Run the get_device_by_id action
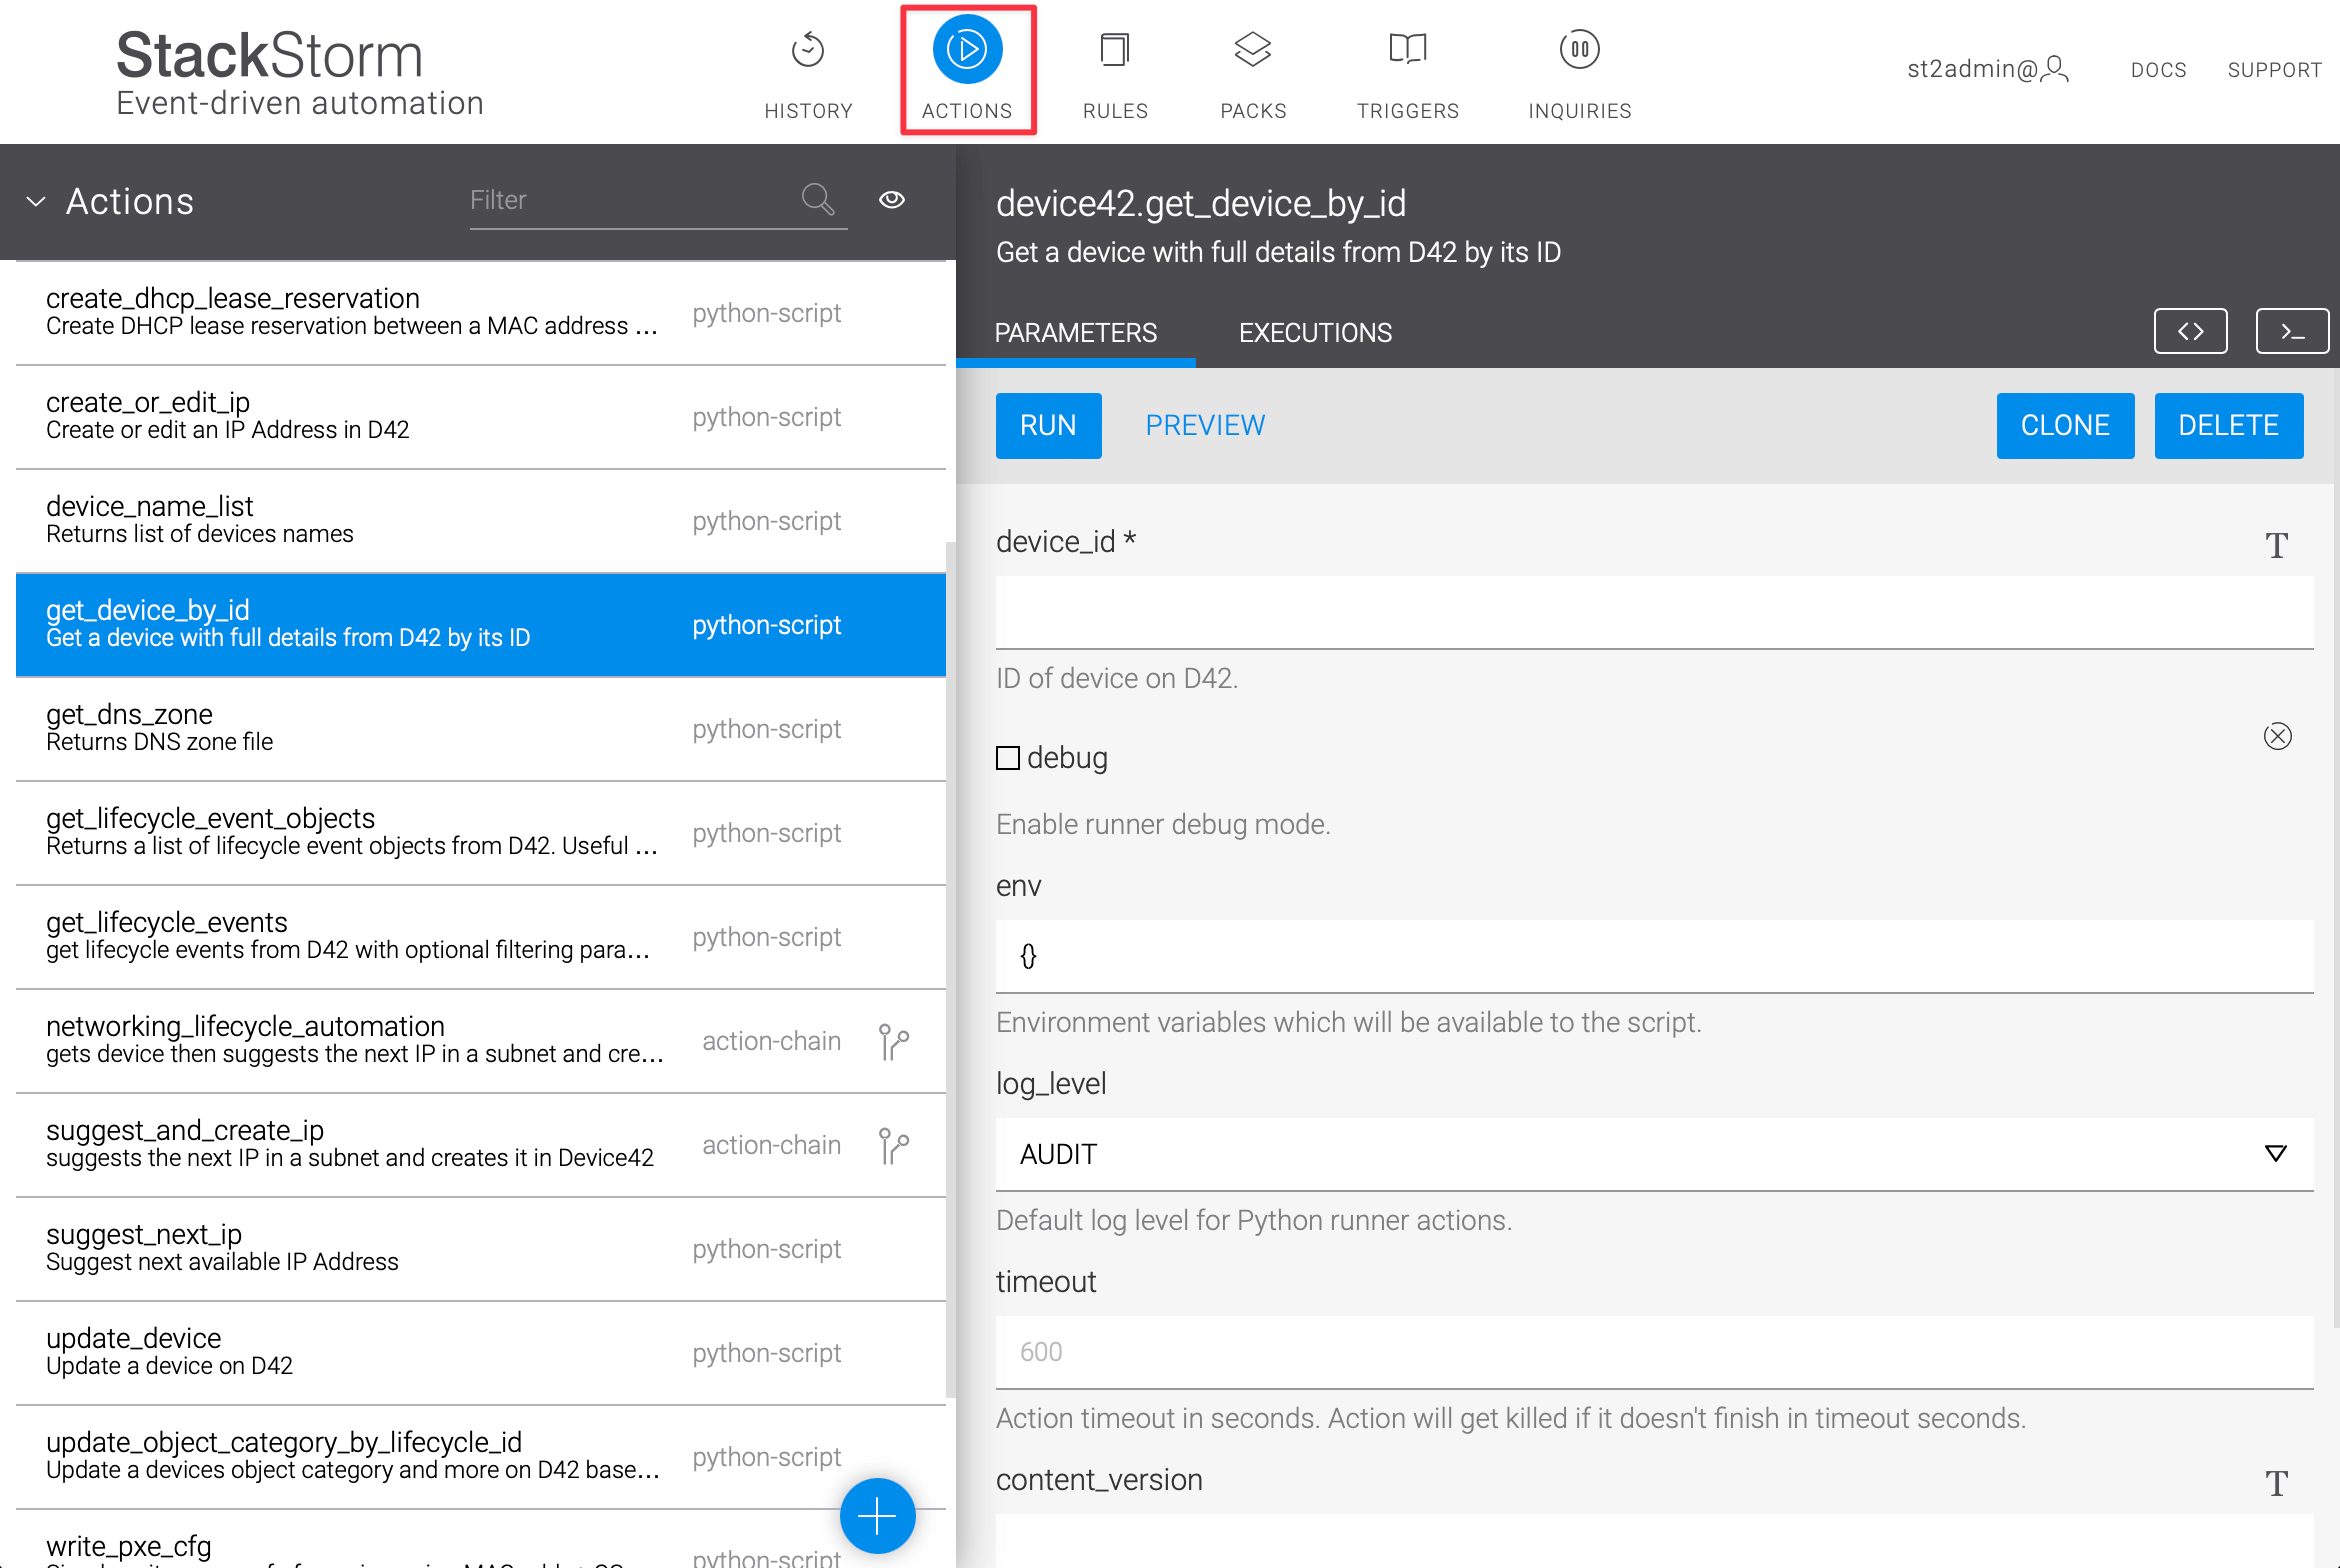The image size is (2340, 1568). click(x=1047, y=425)
